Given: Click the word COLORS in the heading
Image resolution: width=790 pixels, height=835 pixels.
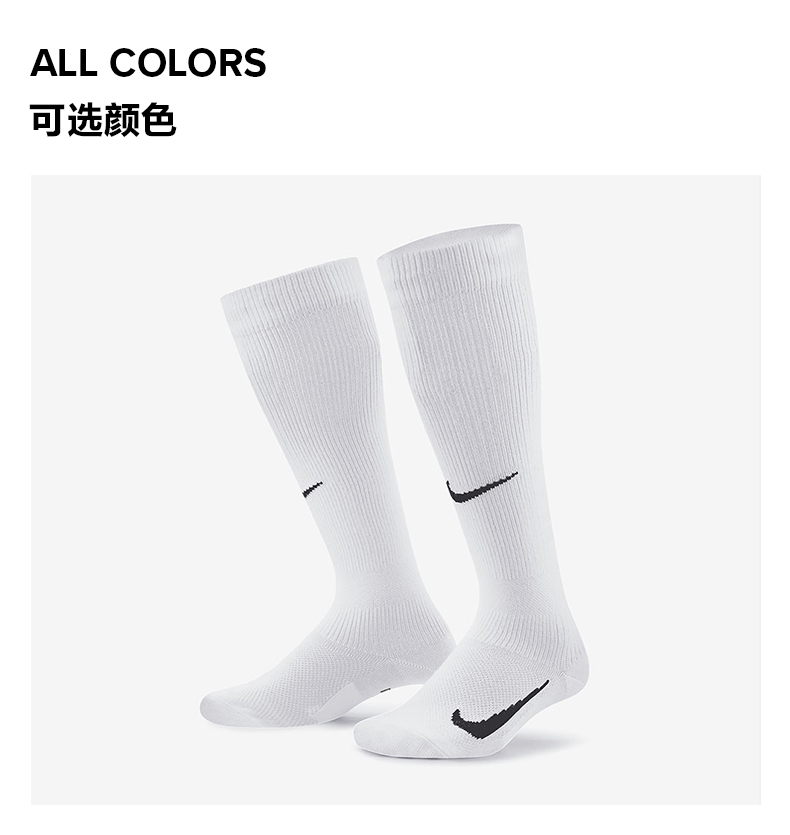Looking at the screenshot, I should (x=188, y=62).
